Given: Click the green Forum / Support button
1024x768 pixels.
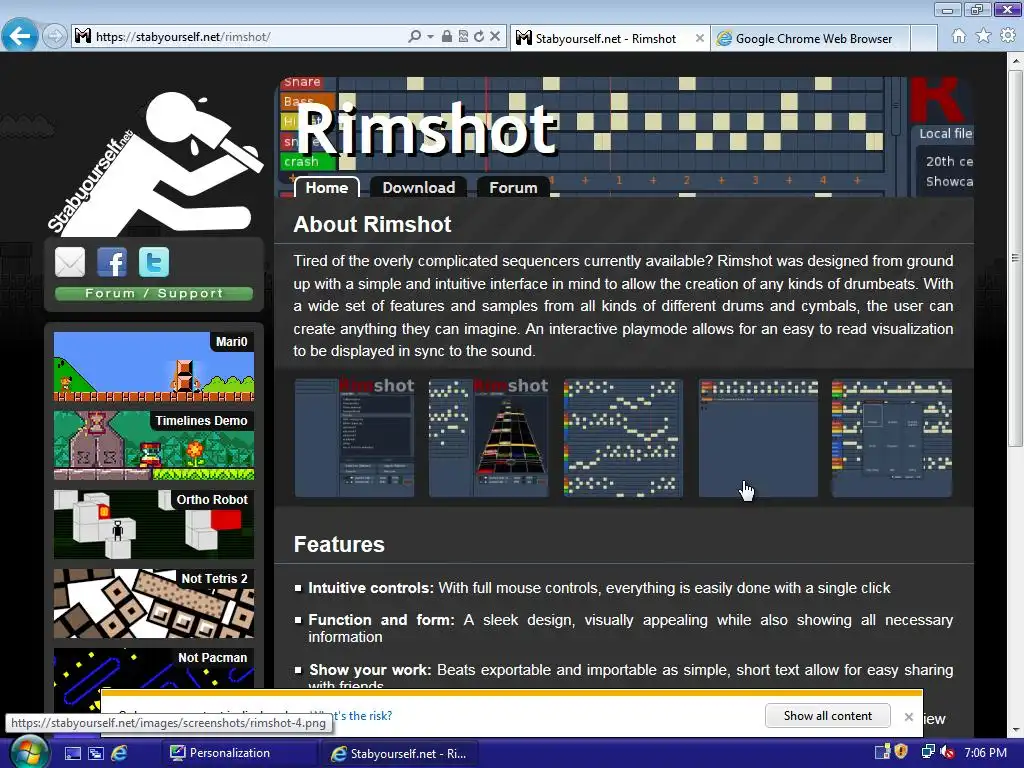Looking at the screenshot, I should coord(154,293).
